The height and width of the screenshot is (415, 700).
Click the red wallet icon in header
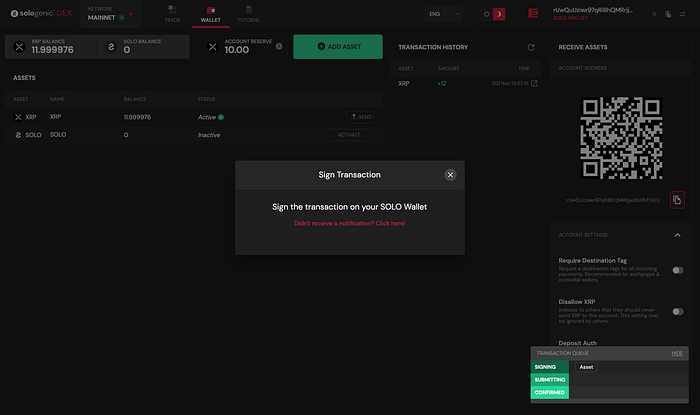533,13
